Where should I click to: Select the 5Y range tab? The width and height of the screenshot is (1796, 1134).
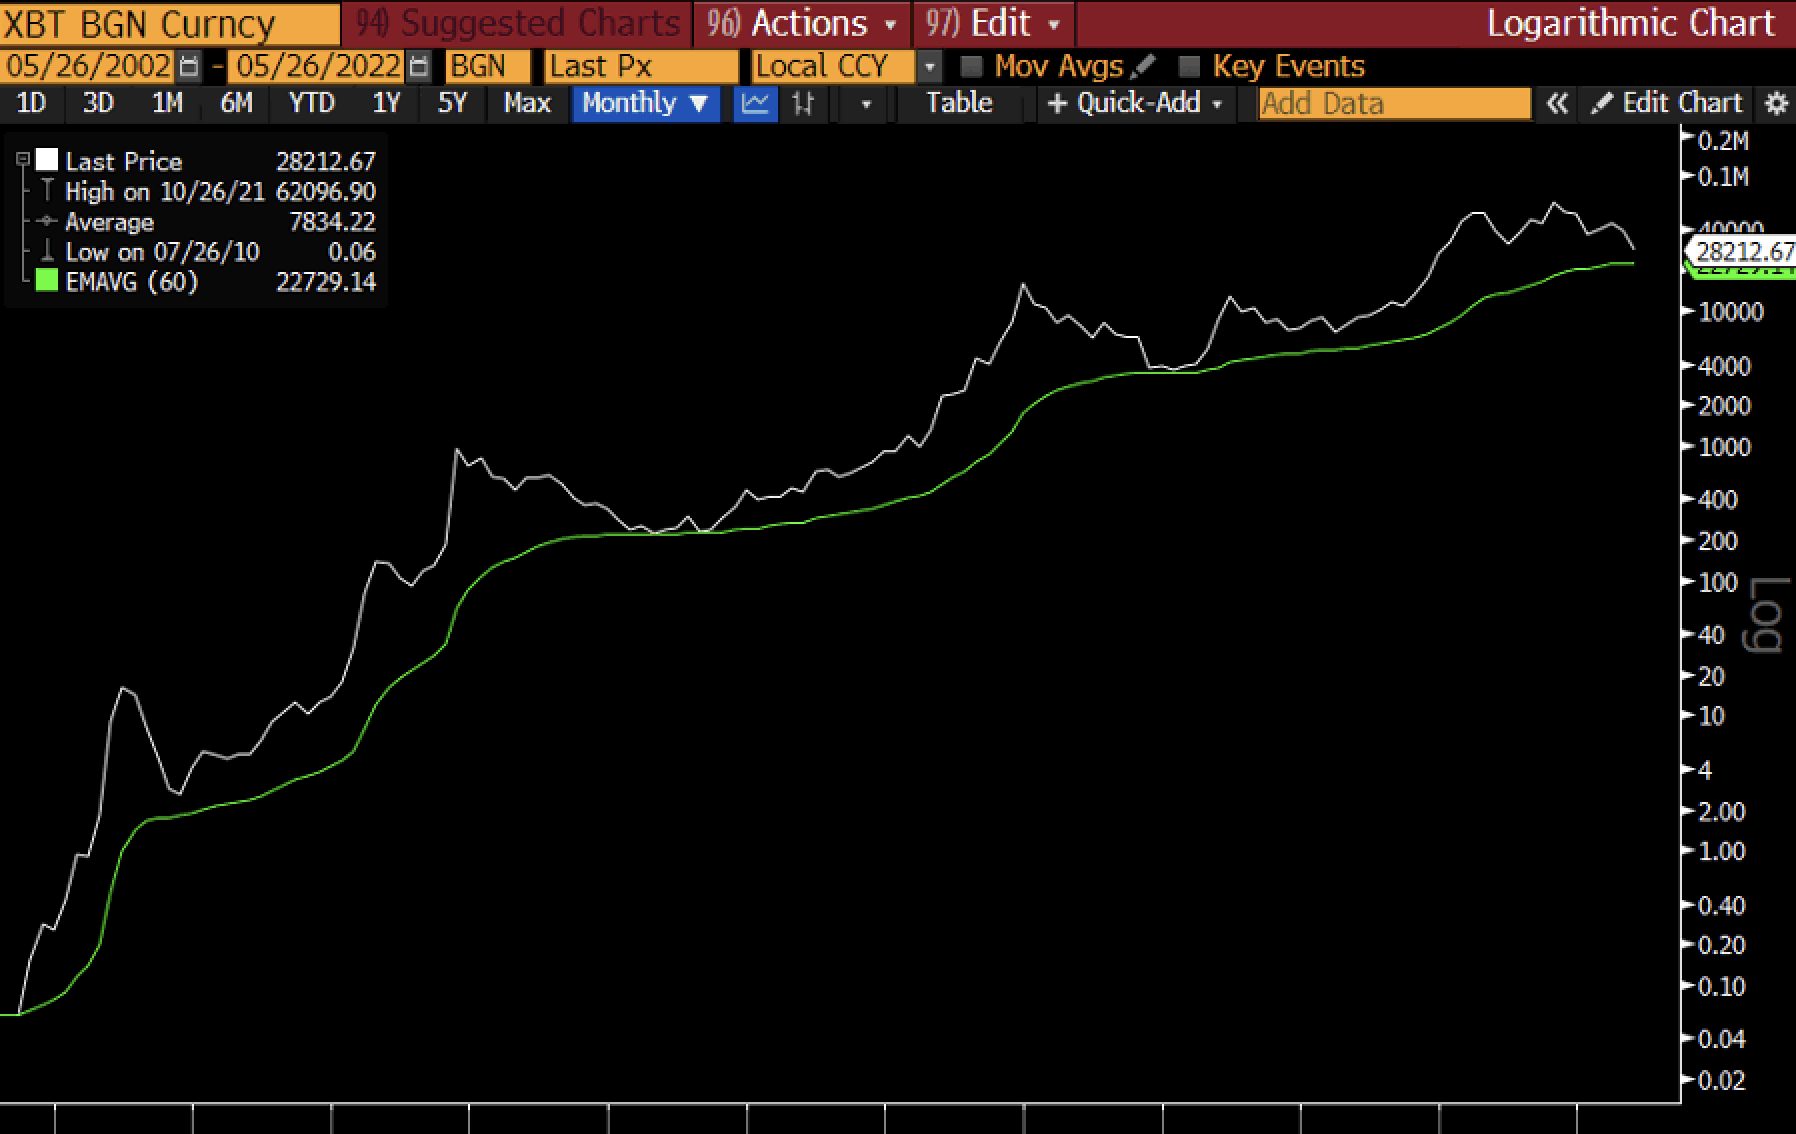[x=452, y=103]
